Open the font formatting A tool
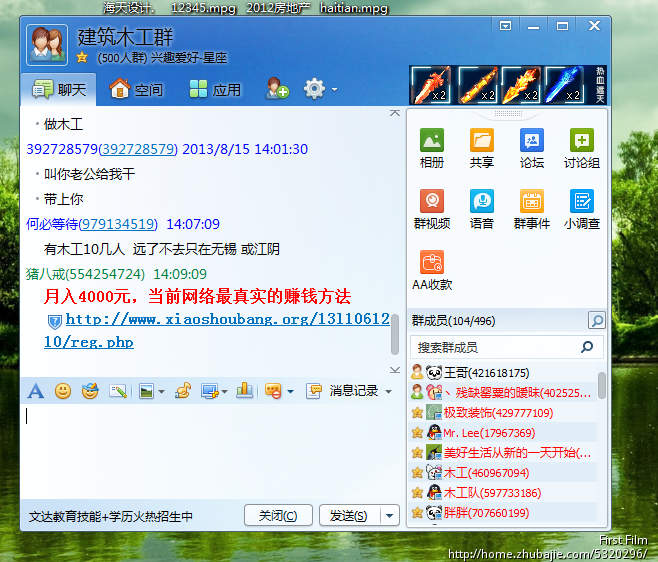Viewport: 658px width, 562px height. [x=36, y=391]
